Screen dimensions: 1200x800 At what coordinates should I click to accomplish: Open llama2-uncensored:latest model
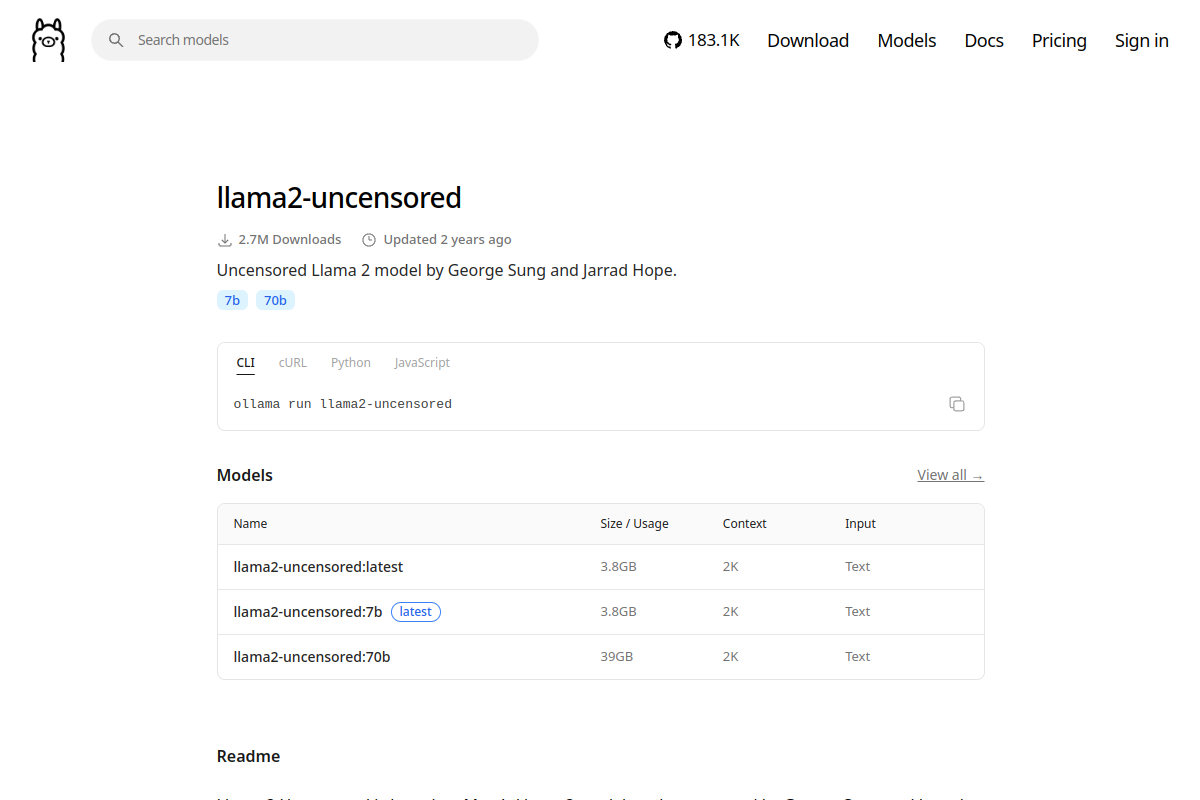tap(318, 567)
